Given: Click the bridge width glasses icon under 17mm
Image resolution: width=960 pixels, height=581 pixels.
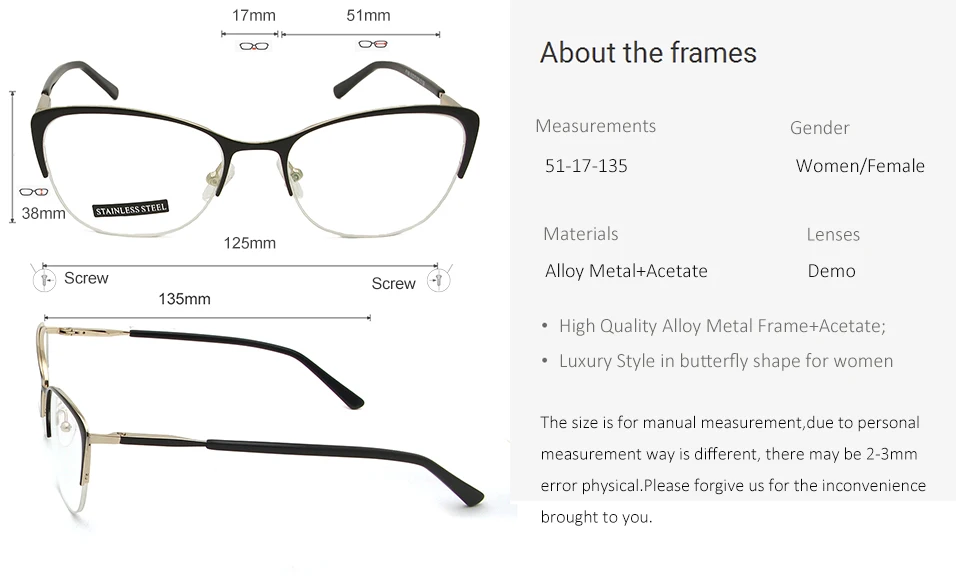Looking at the screenshot, I should click(253, 46).
